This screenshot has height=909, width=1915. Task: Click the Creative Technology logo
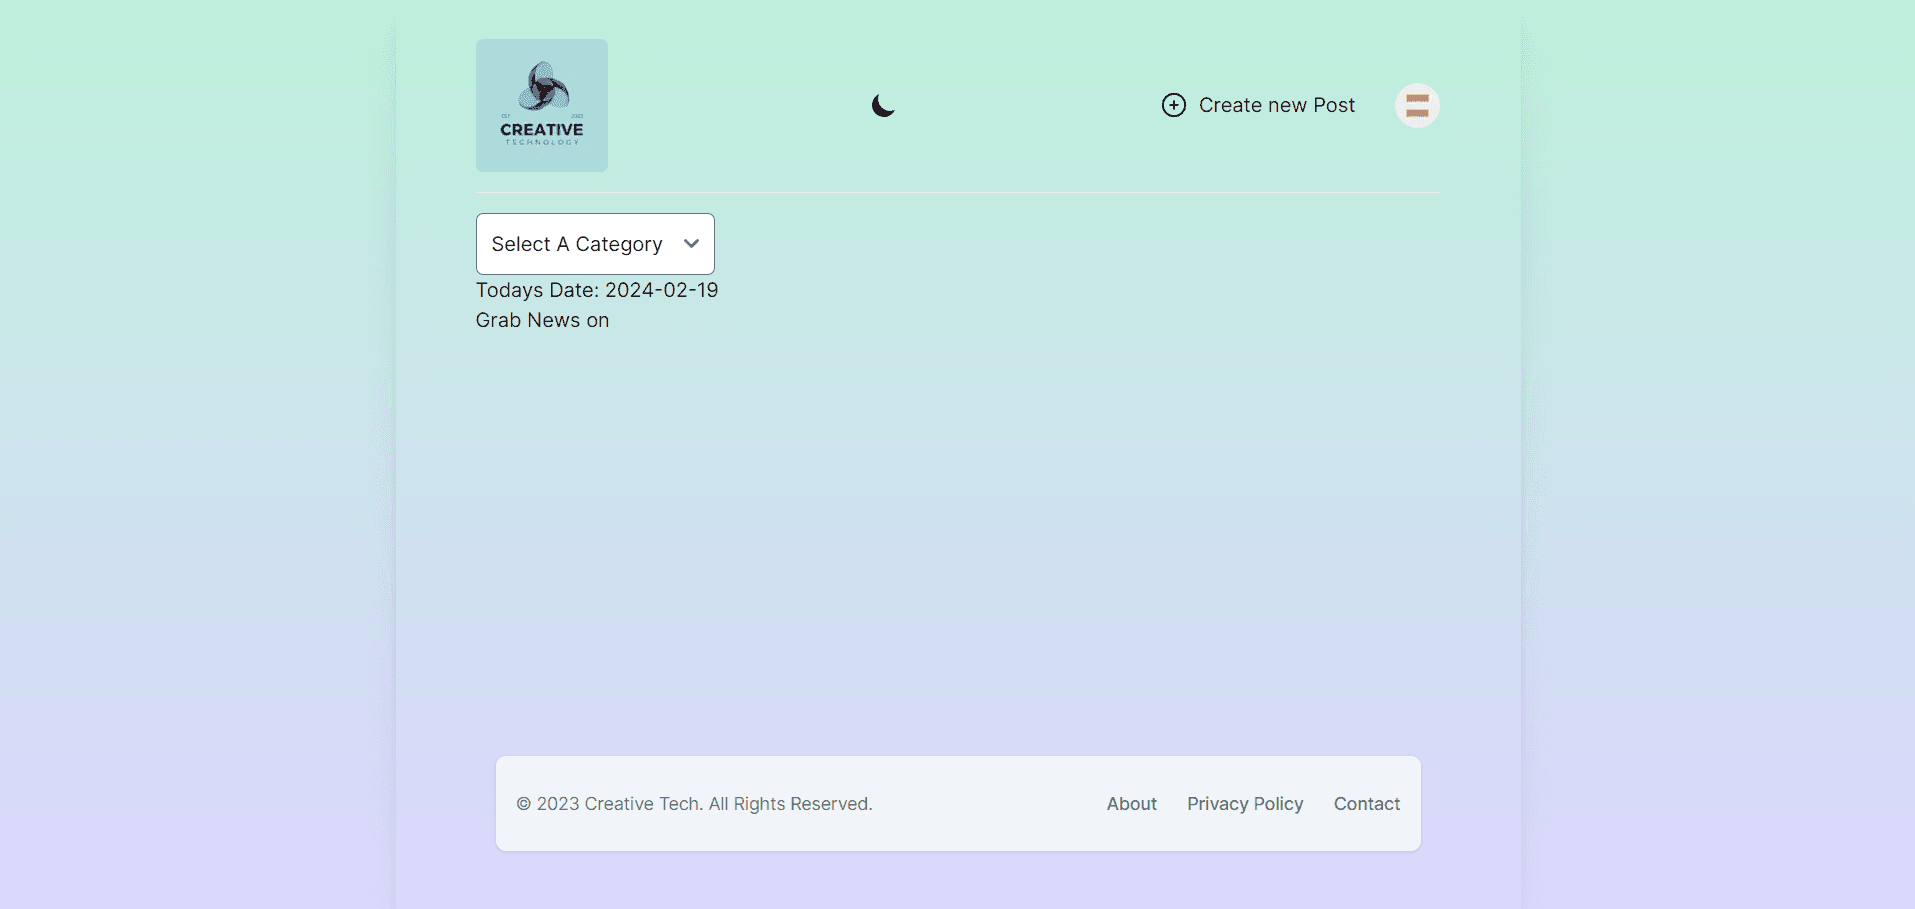point(541,105)
